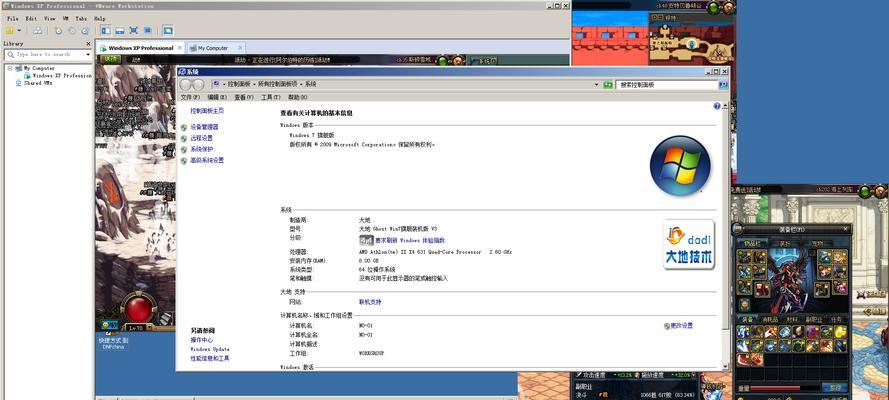Open the VMware VM menu

66,19
